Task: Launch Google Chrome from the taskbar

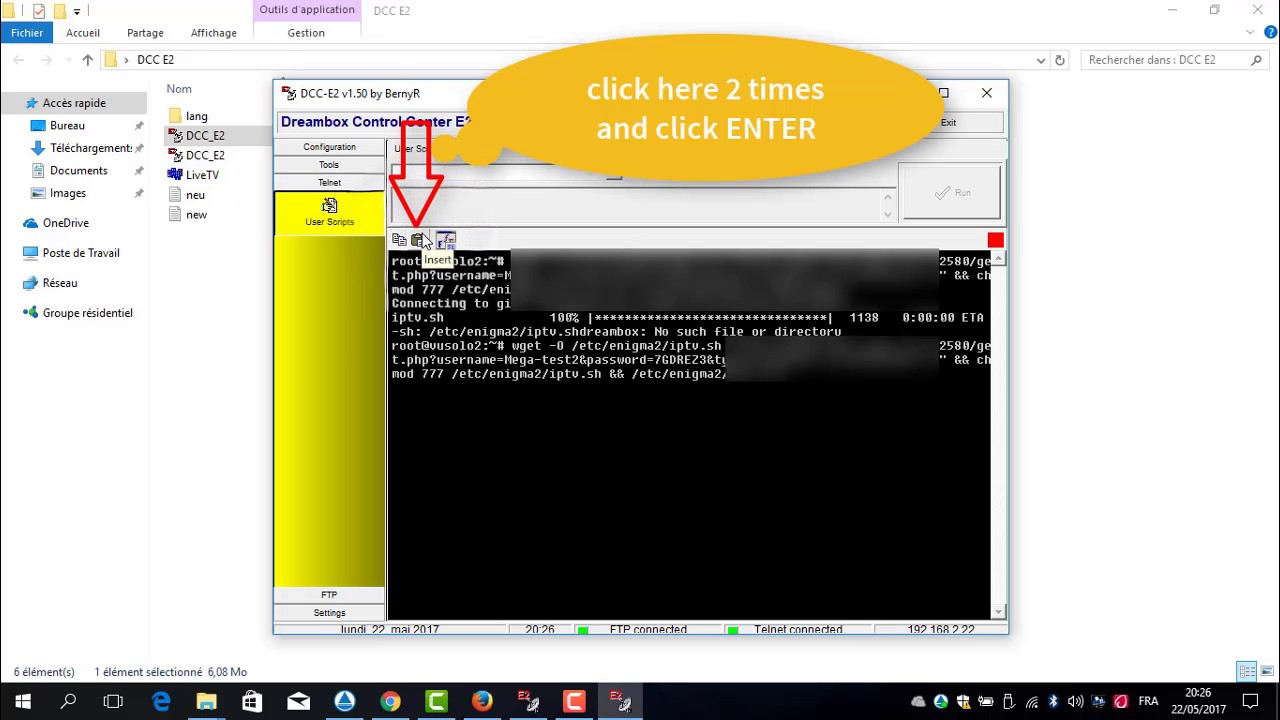Action: pyautogui.click(x=390, y=701)
